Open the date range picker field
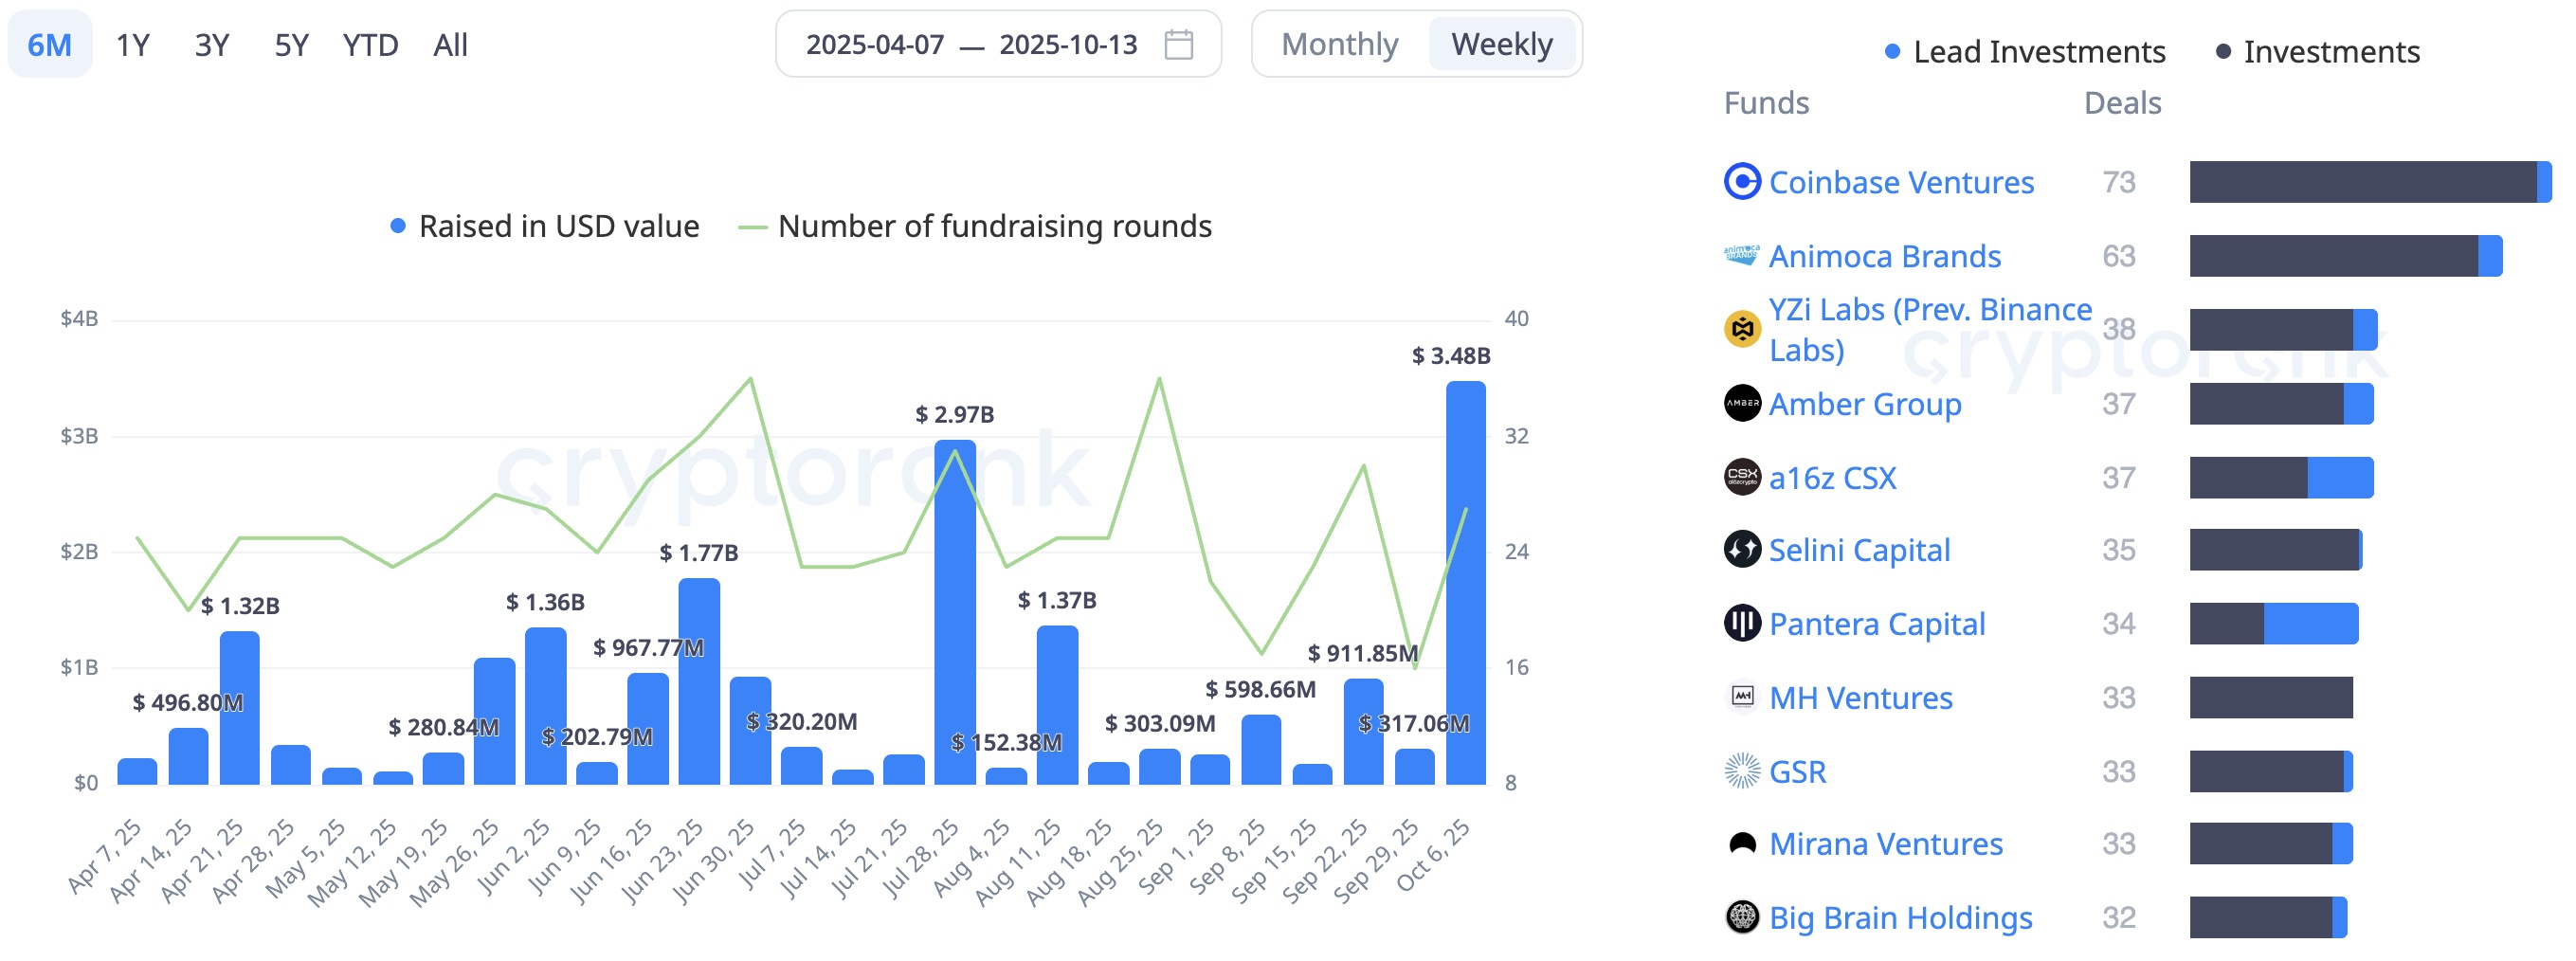This screenshot has height=961, width=2576. [x=971, y=45]
